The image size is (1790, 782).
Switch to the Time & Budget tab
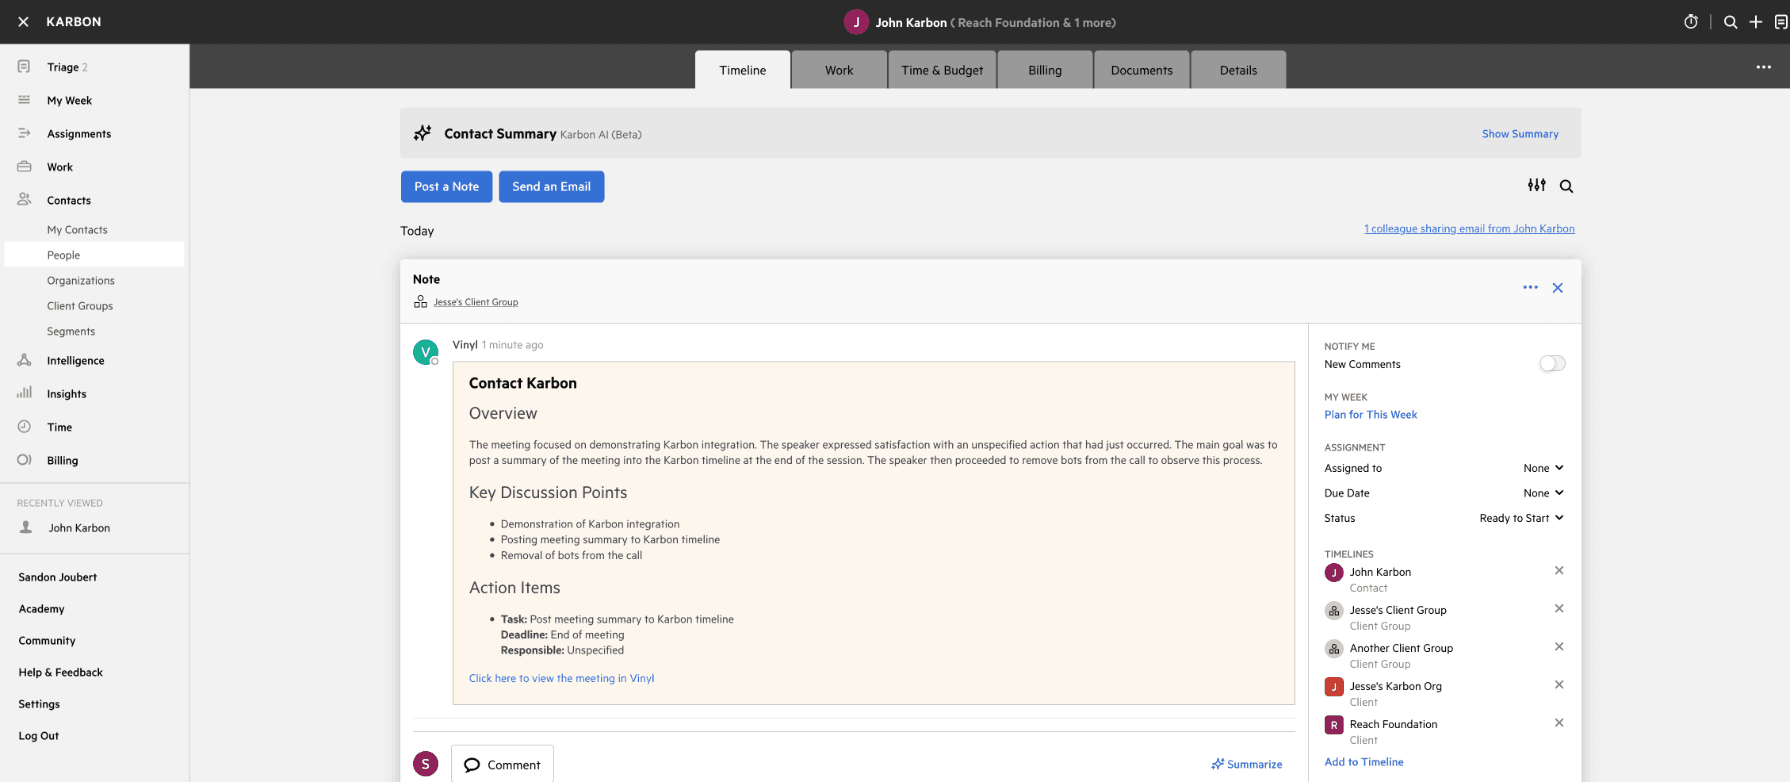942,70
